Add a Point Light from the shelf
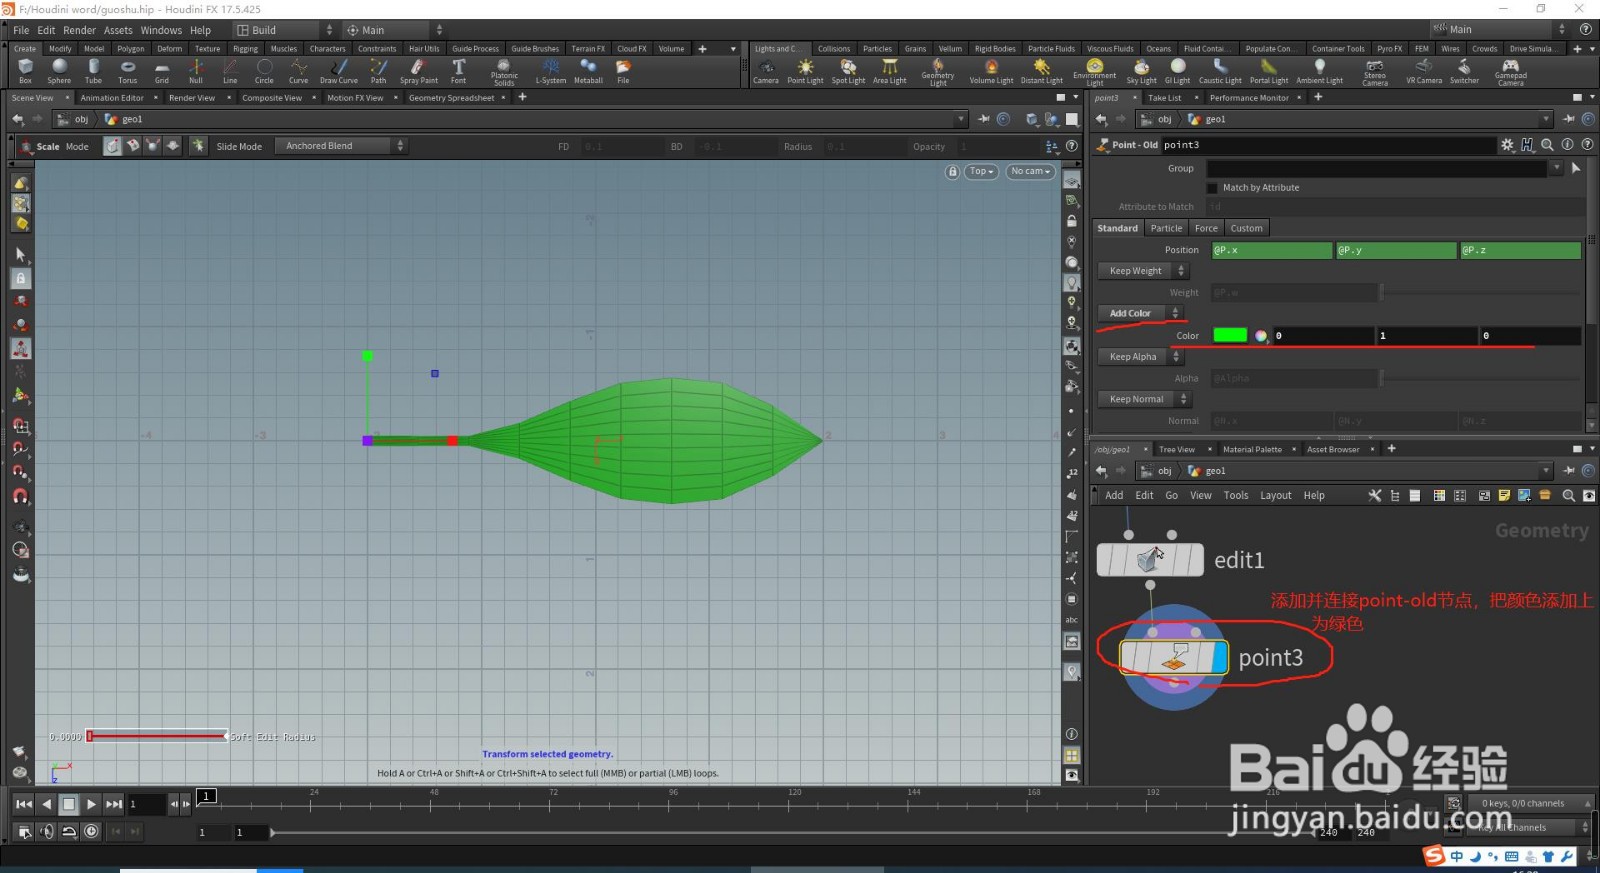 coord(805,71)
